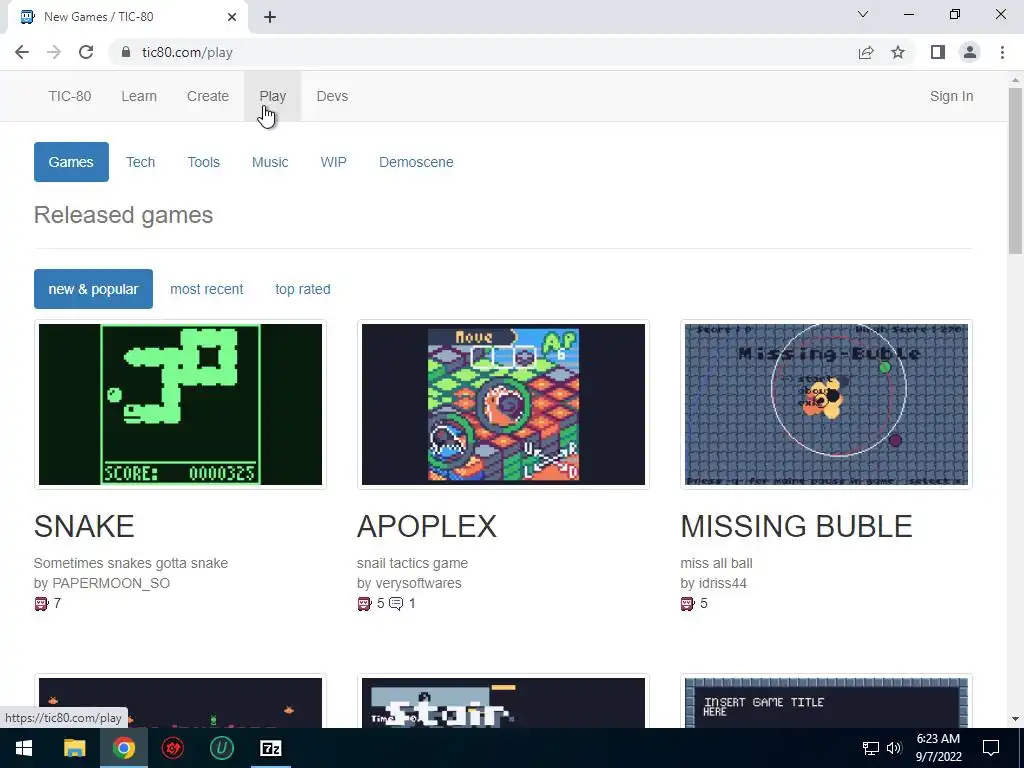The height and width of the screenshot is (768, 1024).
Task: Click the browser Back arrow
Action: (x=22, y=52)
